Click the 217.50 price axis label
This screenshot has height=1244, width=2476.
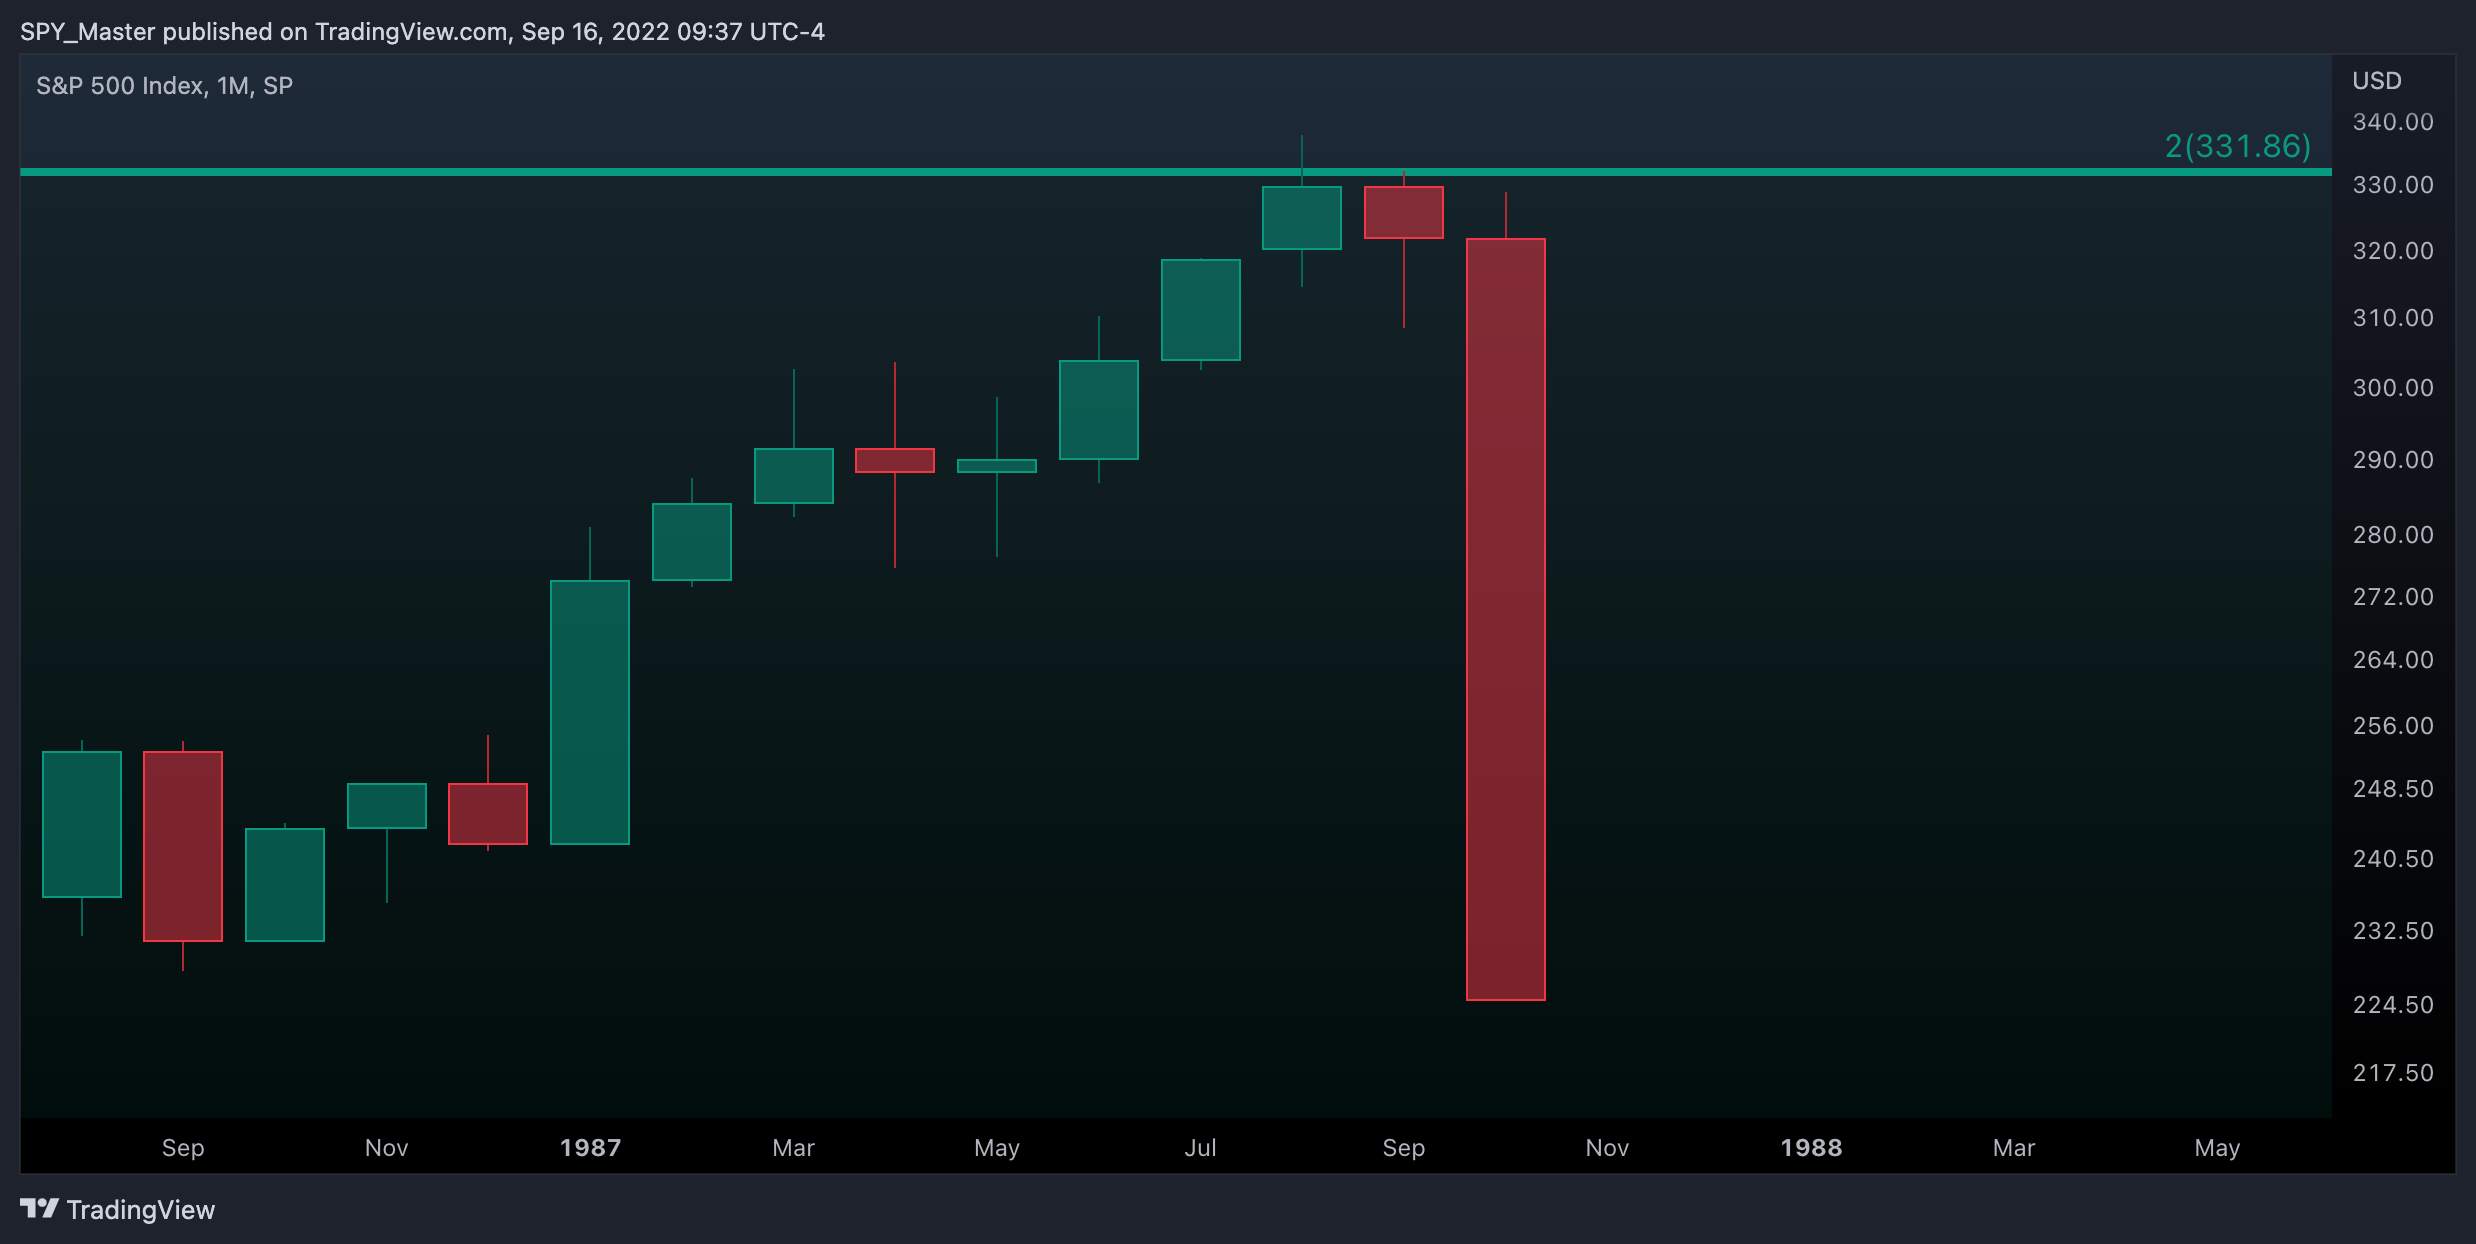[x=2393, y=1073]
